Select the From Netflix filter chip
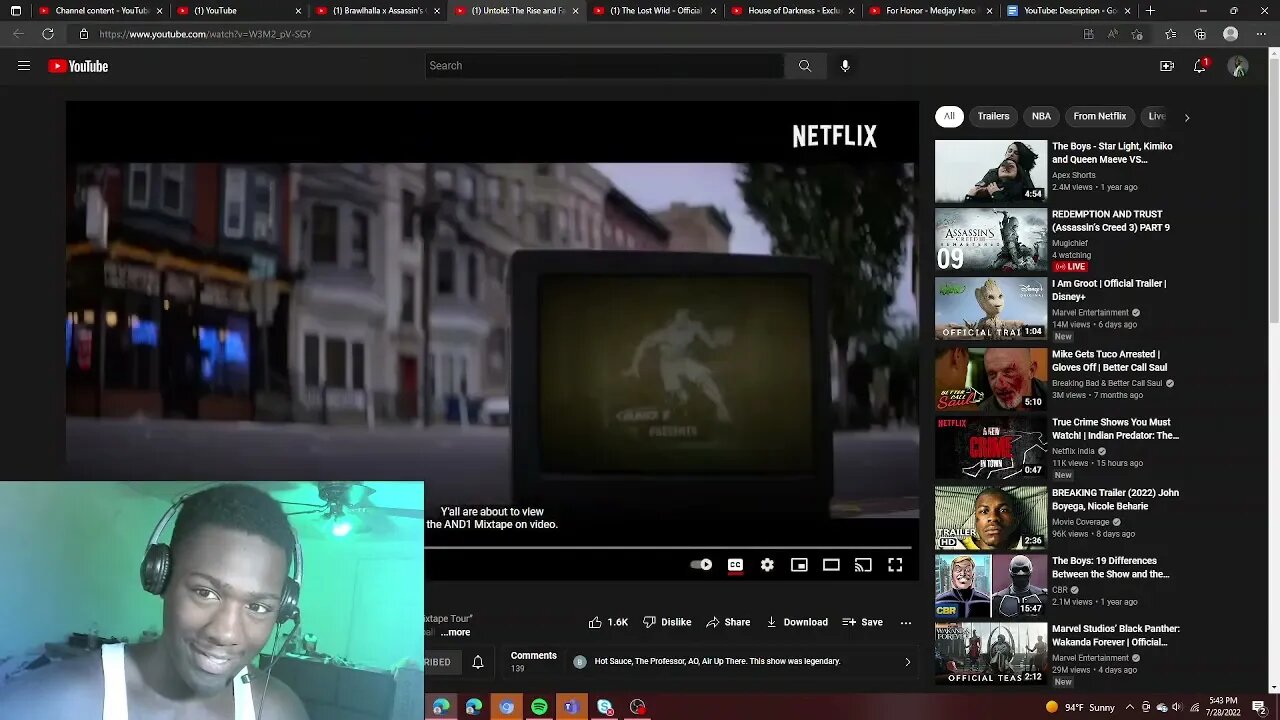Screen dimensions: 1280x720 coord(1100,116)
